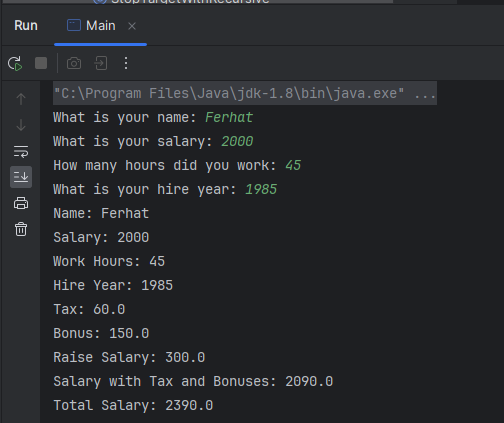
Task: Close the Main run tab
Action: pyautogui.click(x=132, y=26)
